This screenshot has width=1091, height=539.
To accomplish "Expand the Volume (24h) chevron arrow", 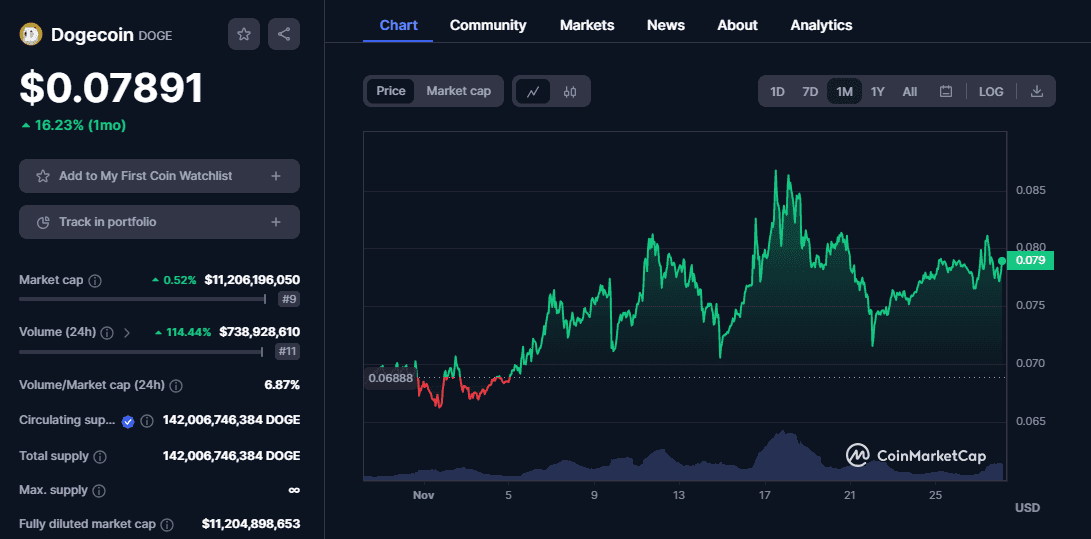I will coord(127,333).
